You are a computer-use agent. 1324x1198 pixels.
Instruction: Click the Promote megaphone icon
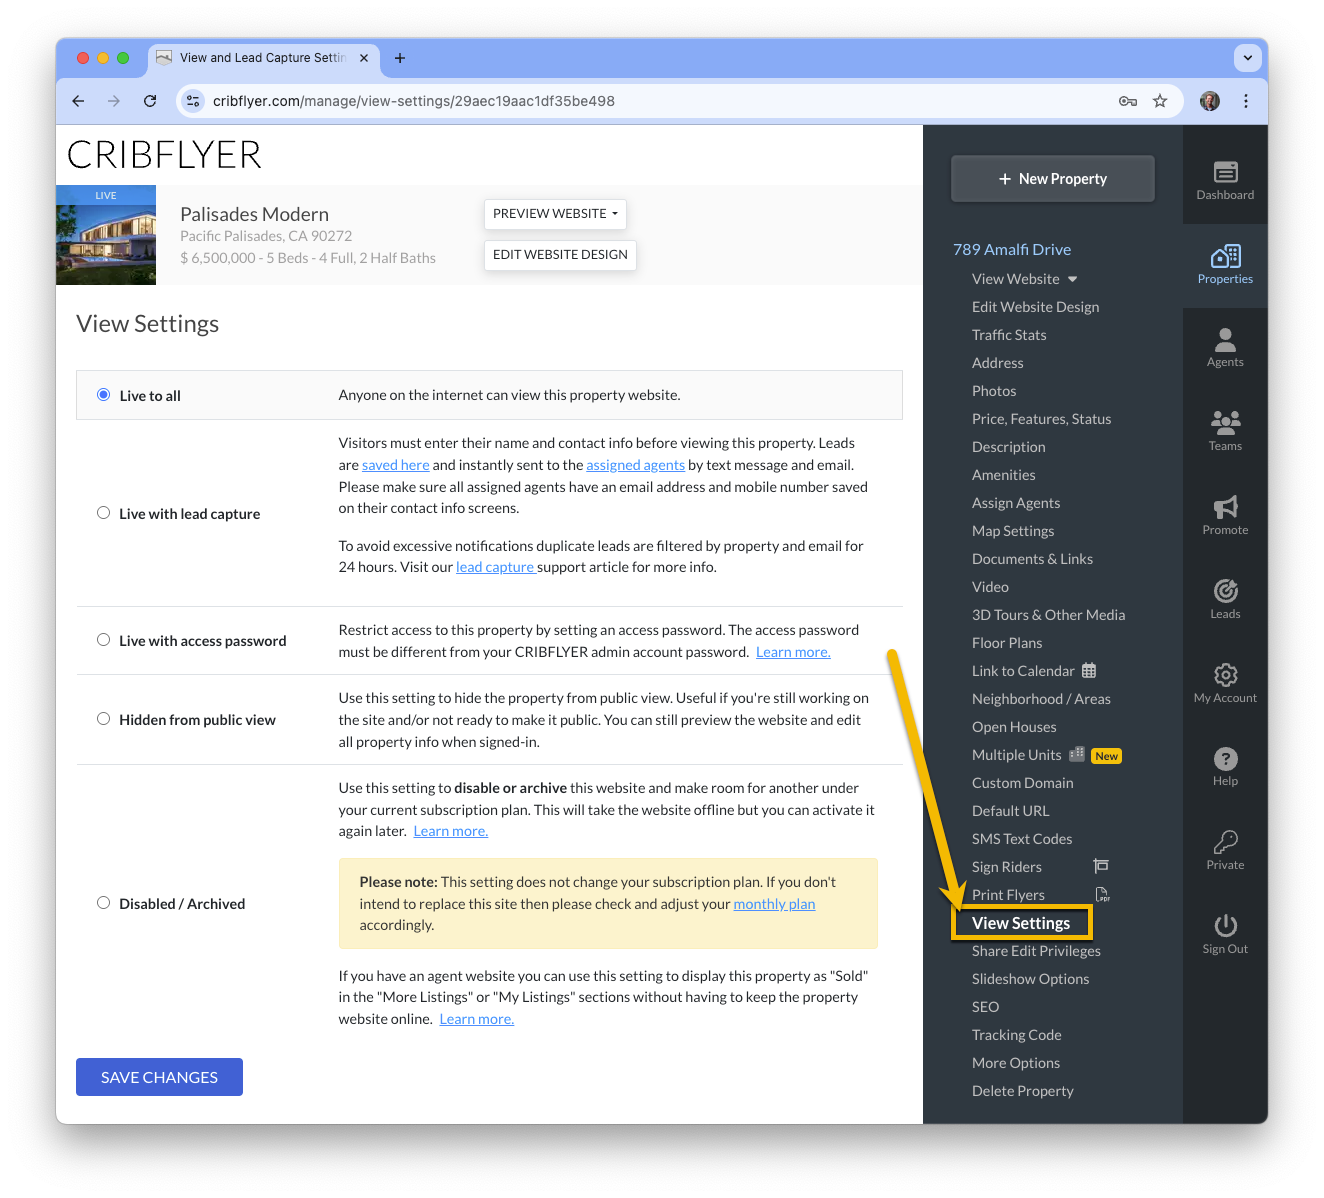[1225, 507]
